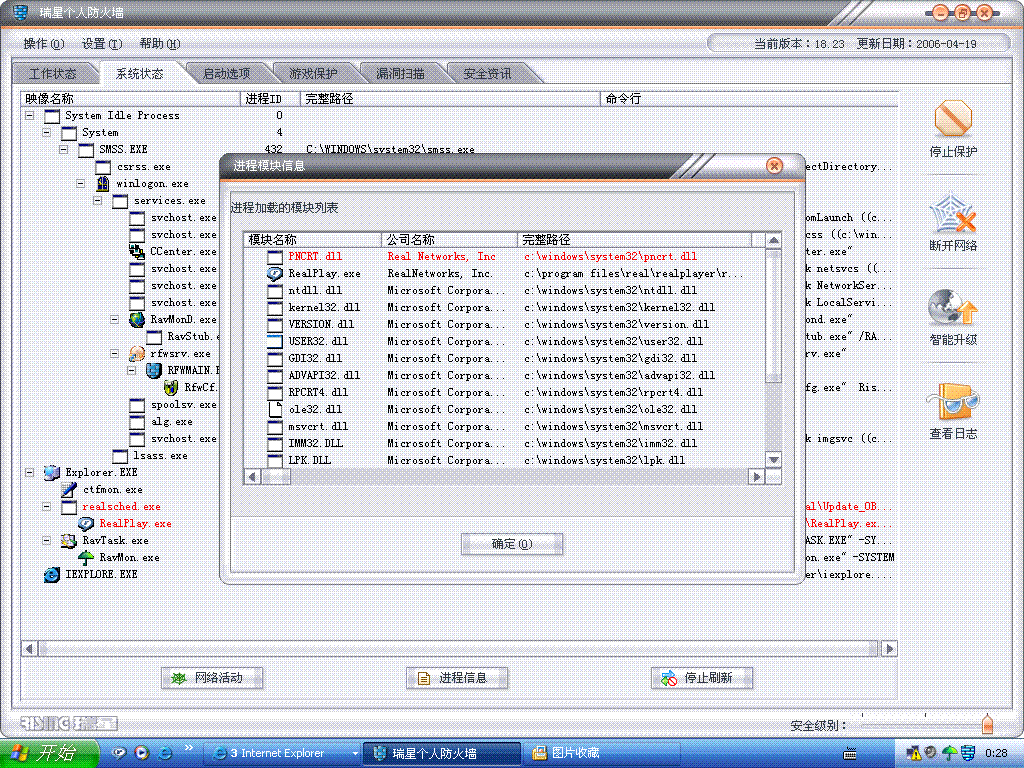Select the winlogon.exe process icon
The width and height of the screenshot is (1024, 768).
[x=103, y=184]
